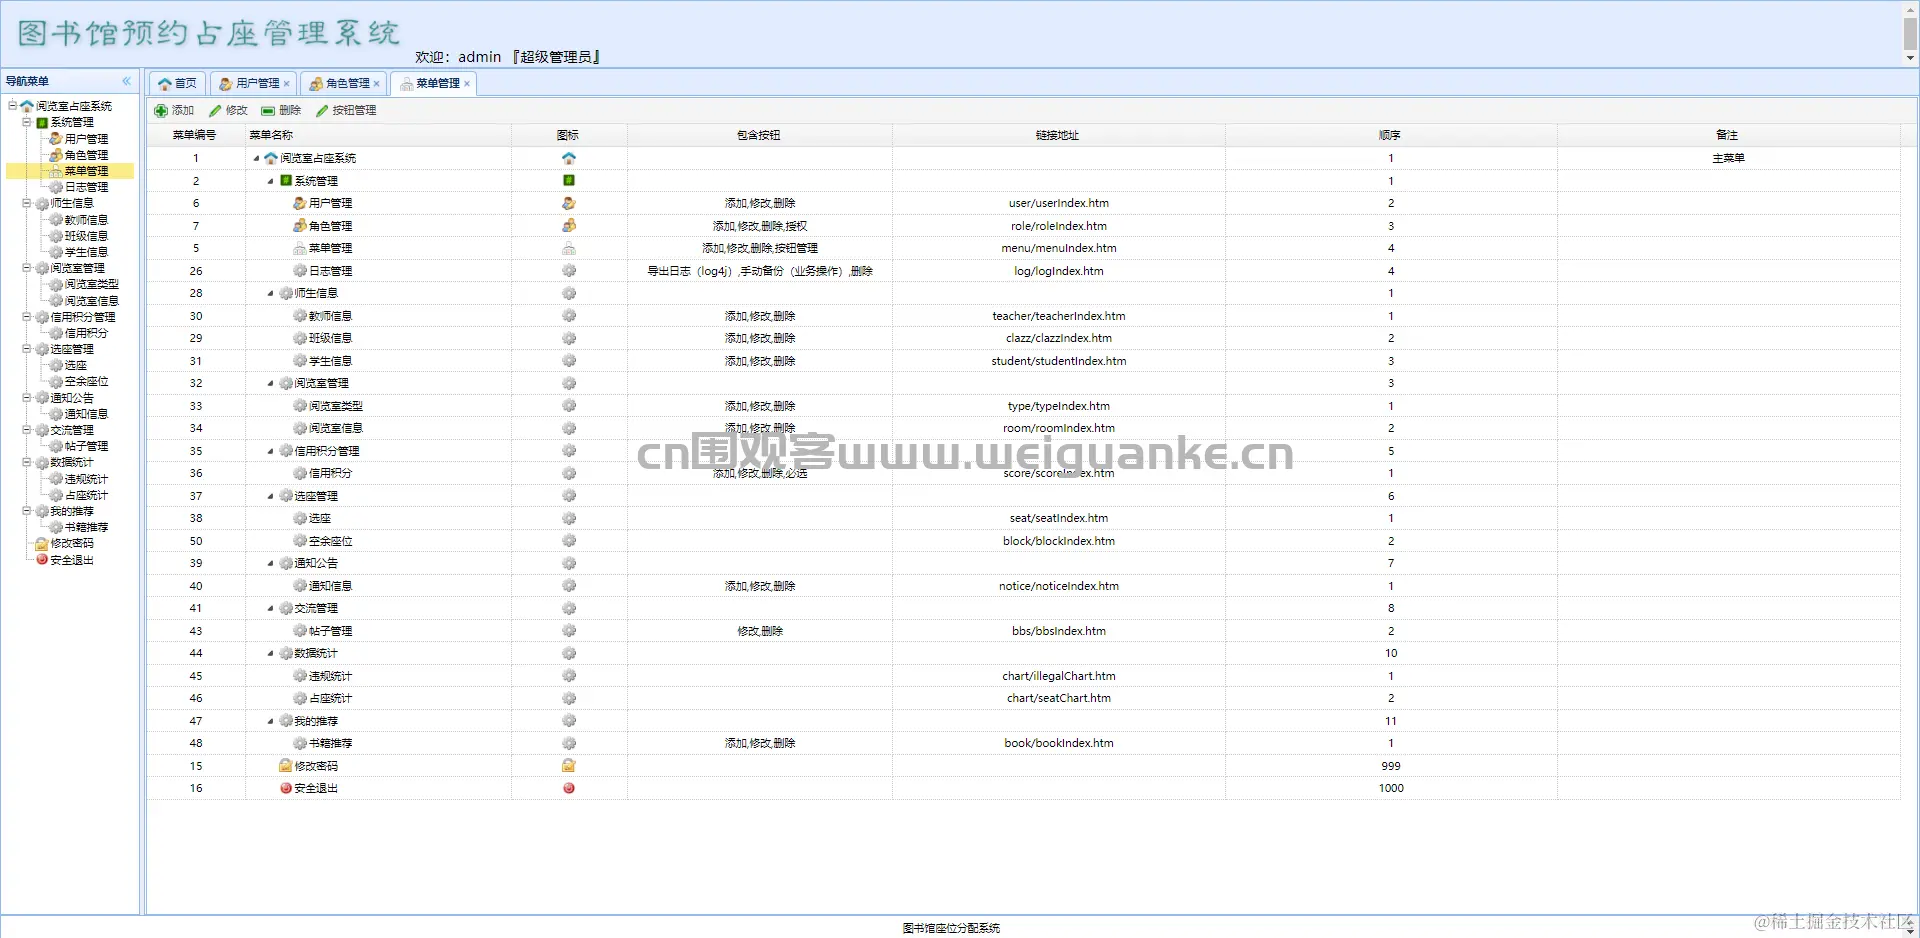The image size is (1920, 938).
Task: Collapse sidebar 师生信息 tree node
Action: click(27, 203)
